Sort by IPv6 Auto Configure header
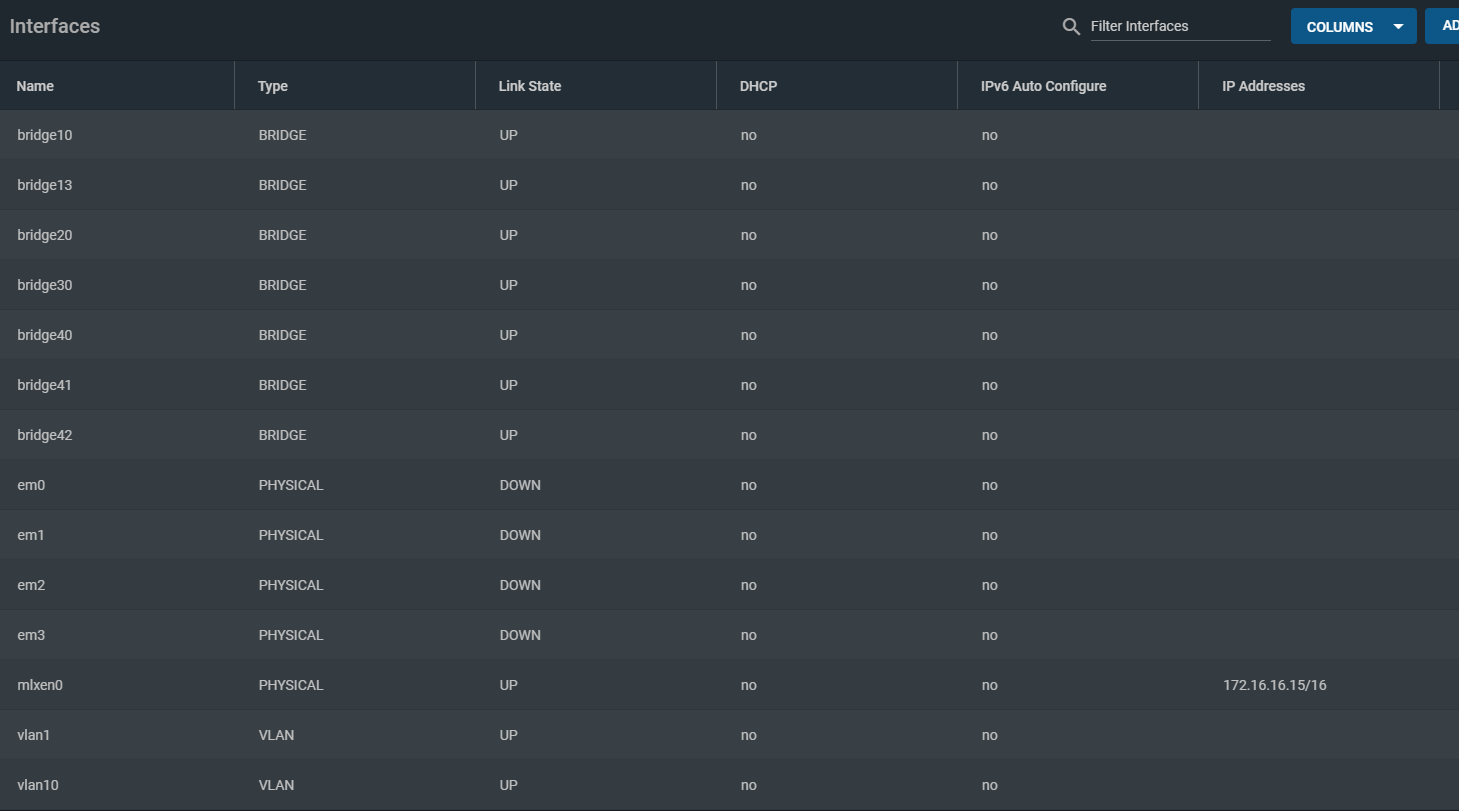Image resolution: width=1459 pixels, height=811 pixels. (x=1044, y=86)
